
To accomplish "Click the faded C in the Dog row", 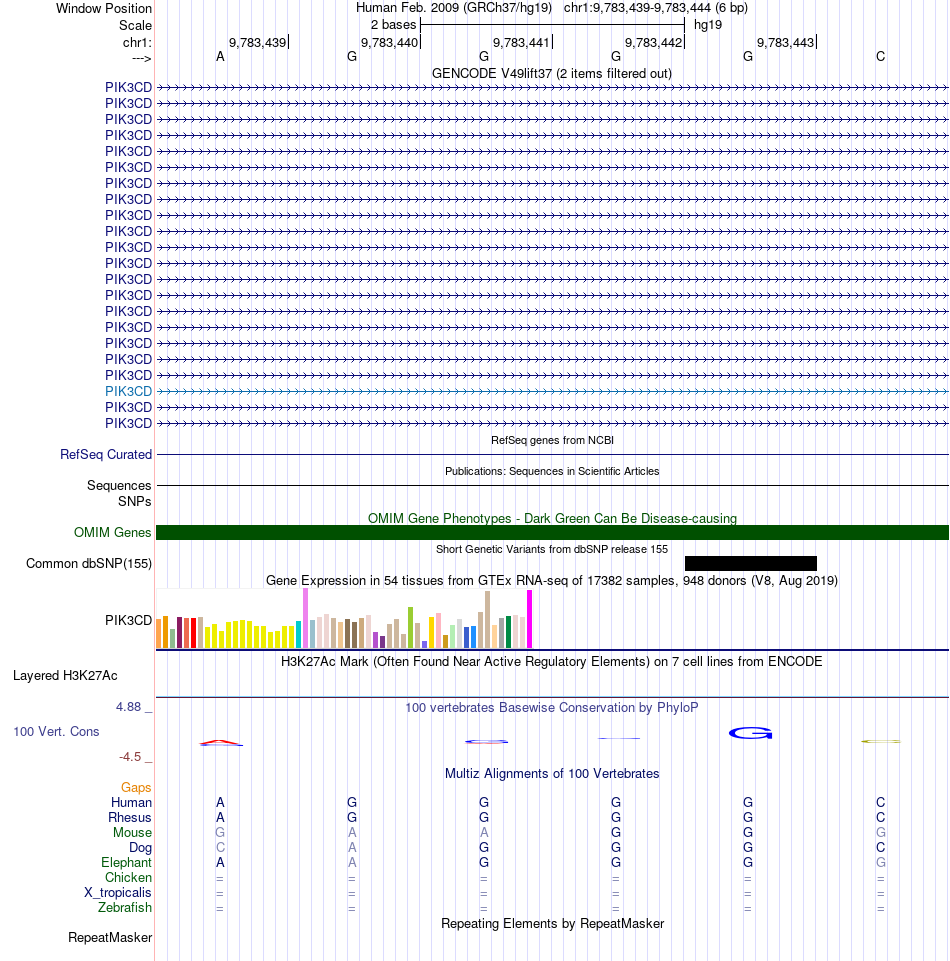I will coord(220,848).
